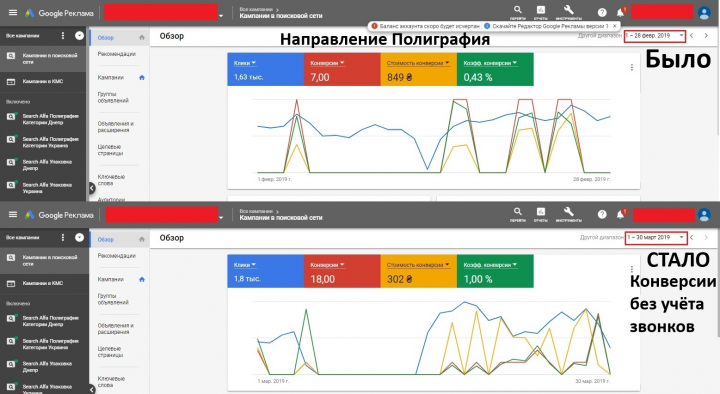Open Объявления и расширения in upper menu
Viewport: 720px width, 394px height.
(115, 127)
